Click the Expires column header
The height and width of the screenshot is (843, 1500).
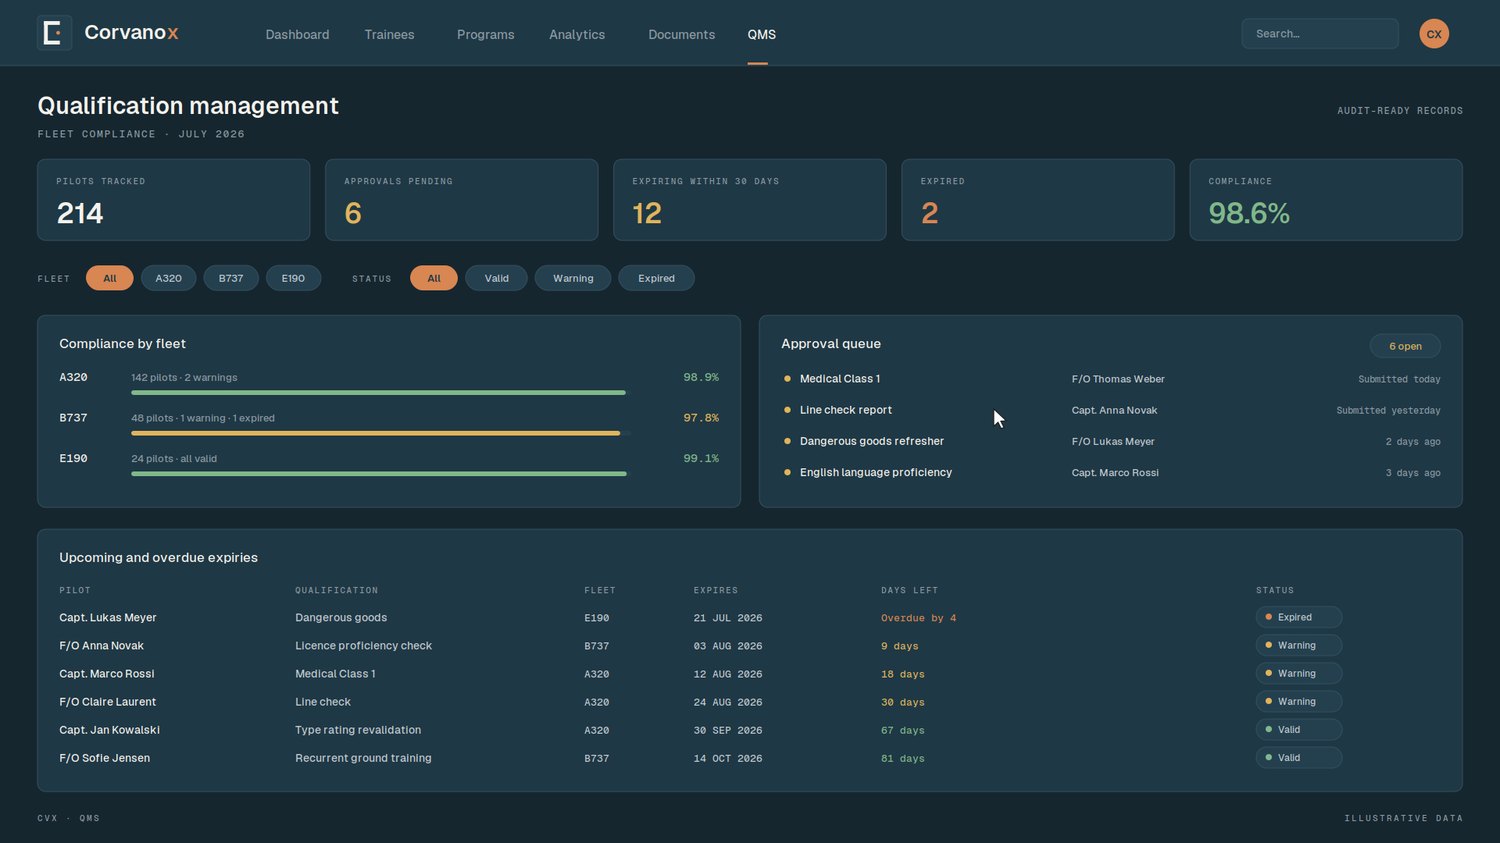coord(716,590)
